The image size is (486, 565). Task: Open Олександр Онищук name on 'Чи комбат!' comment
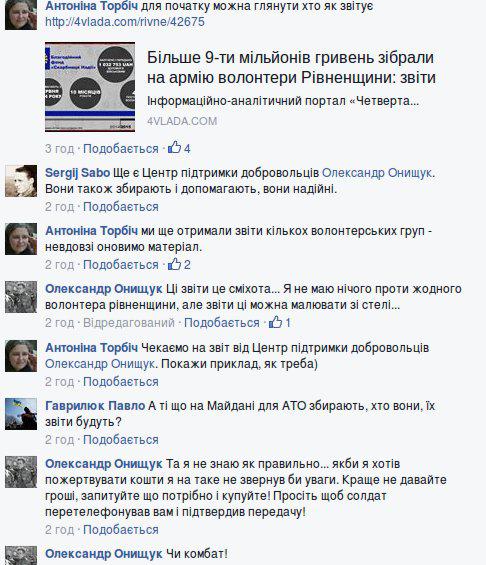(x=104, y=554)
